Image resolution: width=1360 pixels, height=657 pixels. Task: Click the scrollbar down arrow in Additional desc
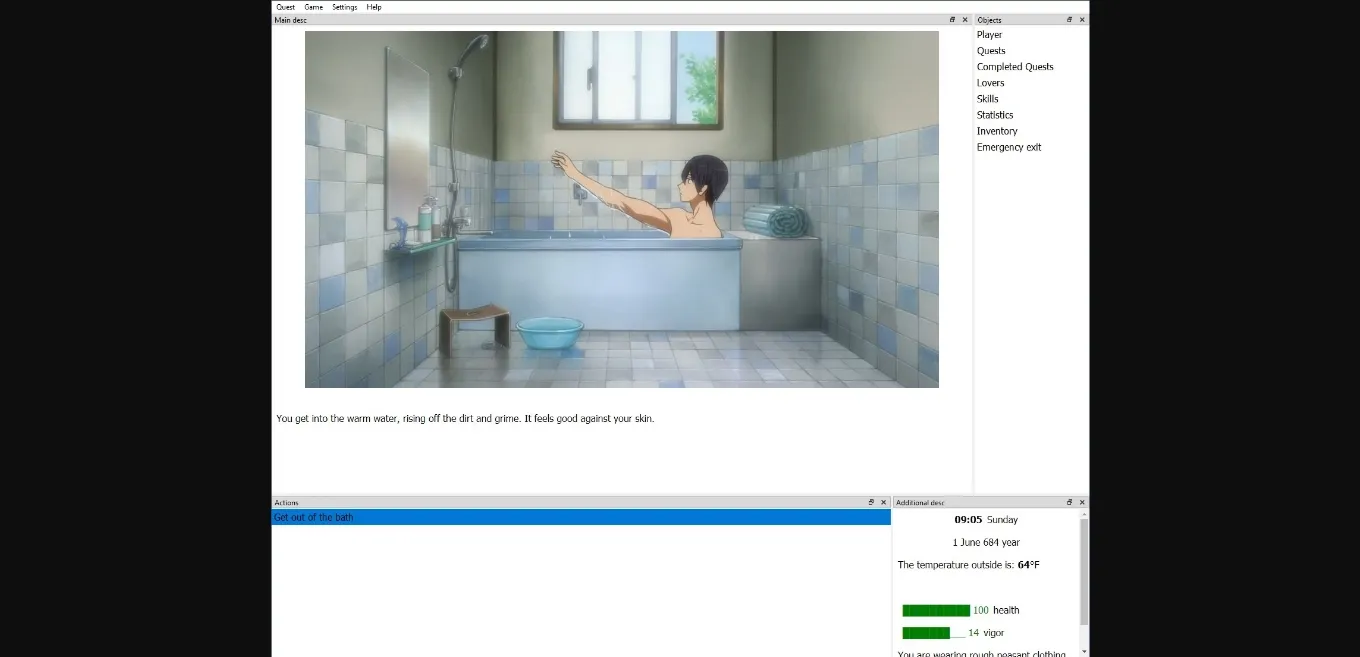(1082, 648)
